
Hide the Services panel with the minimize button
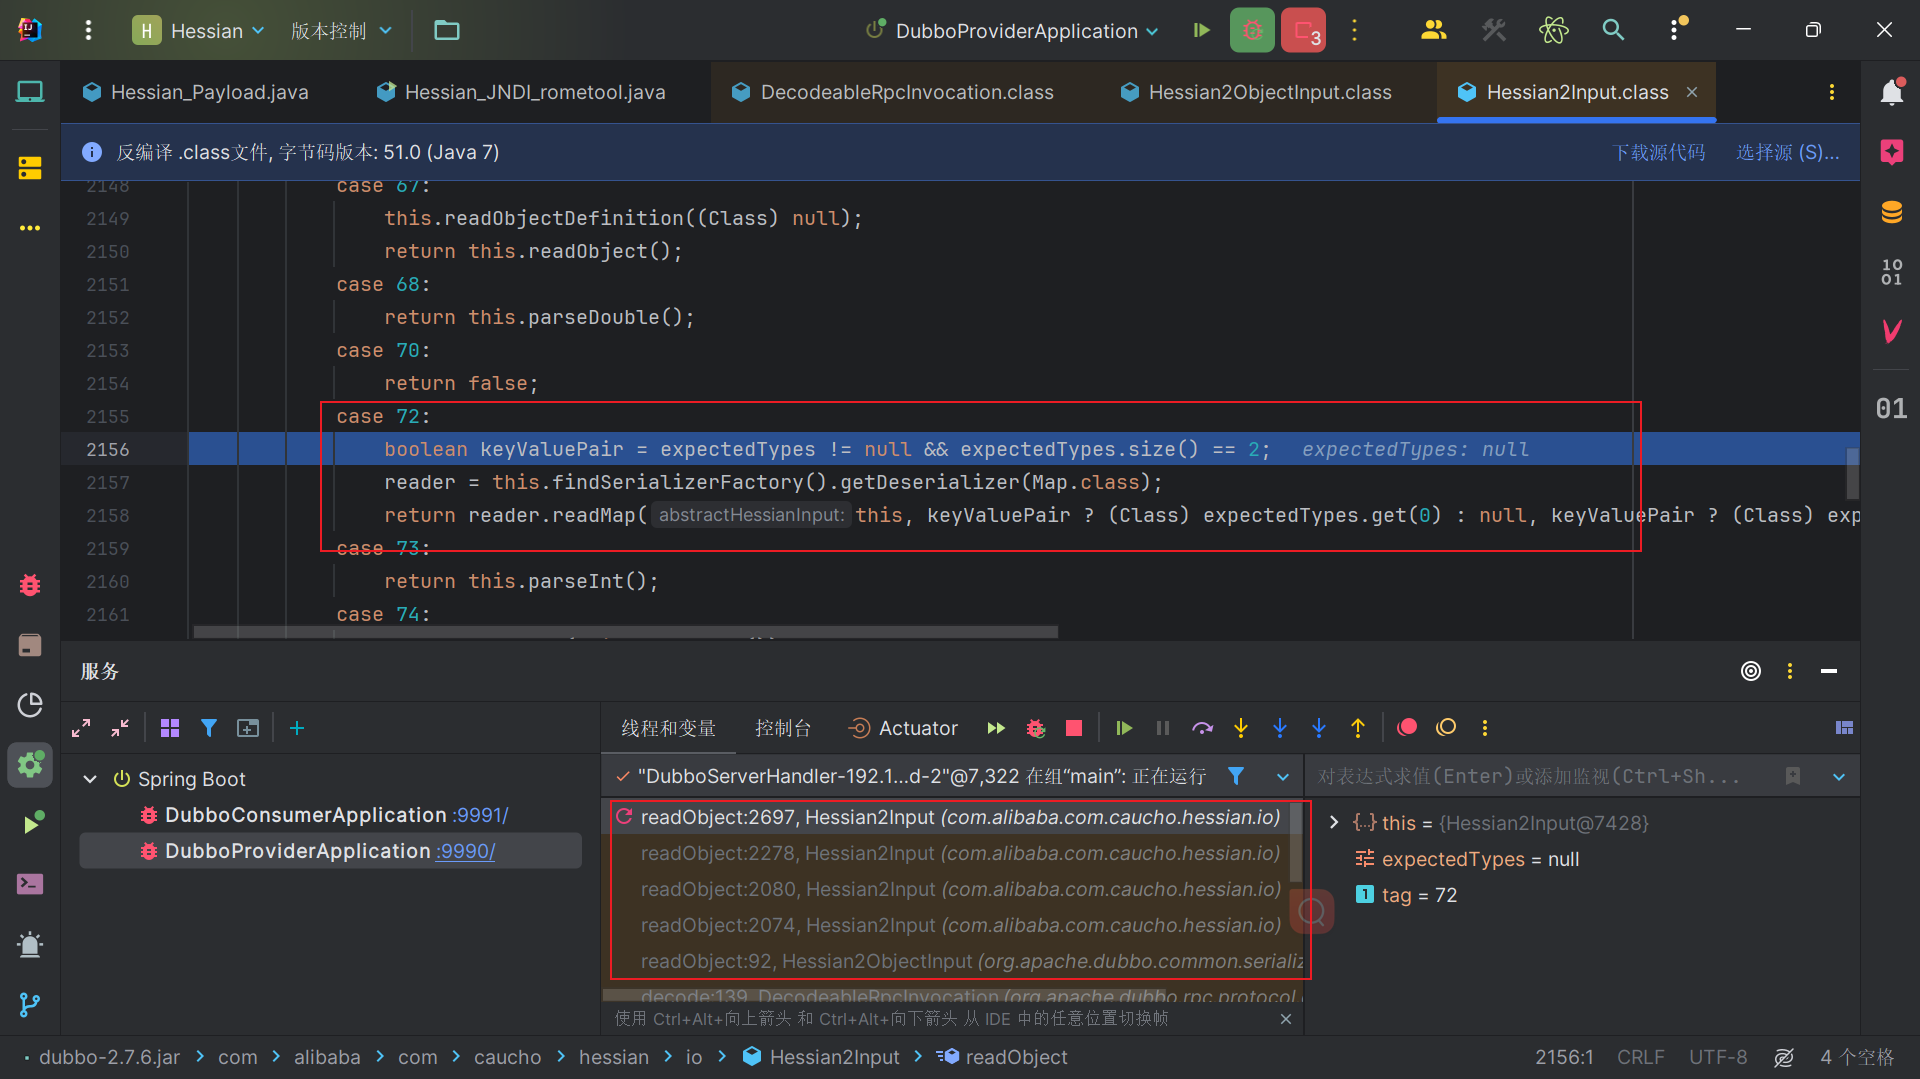(x=1829, y=671)
